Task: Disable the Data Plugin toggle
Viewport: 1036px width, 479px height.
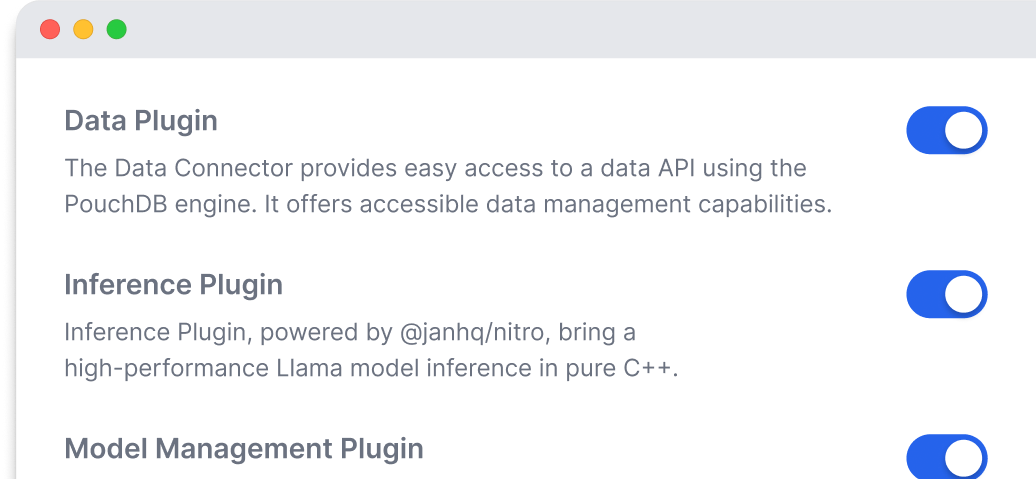Action: coord(946,130)
